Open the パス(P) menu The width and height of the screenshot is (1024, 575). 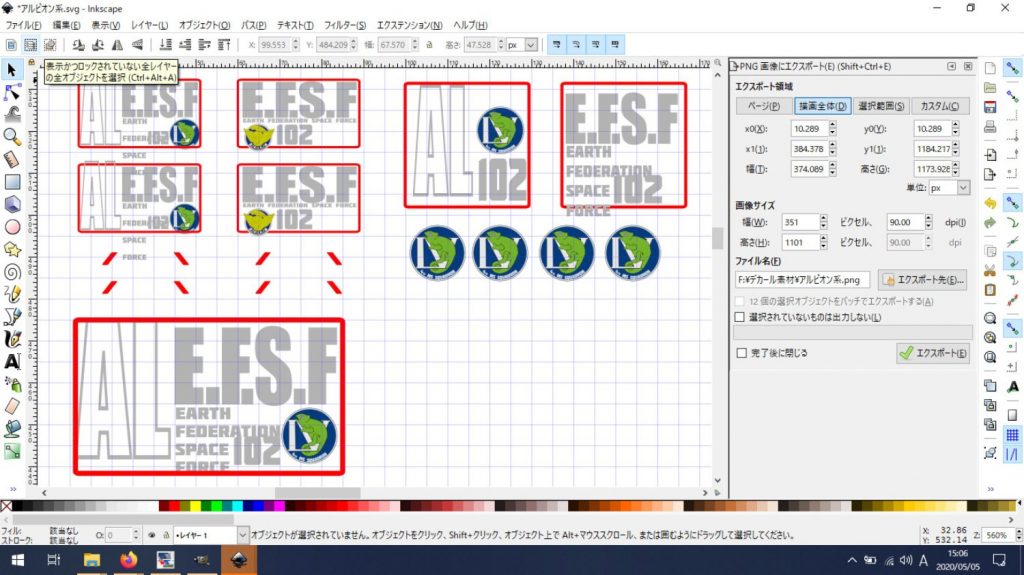click(253, 25)
